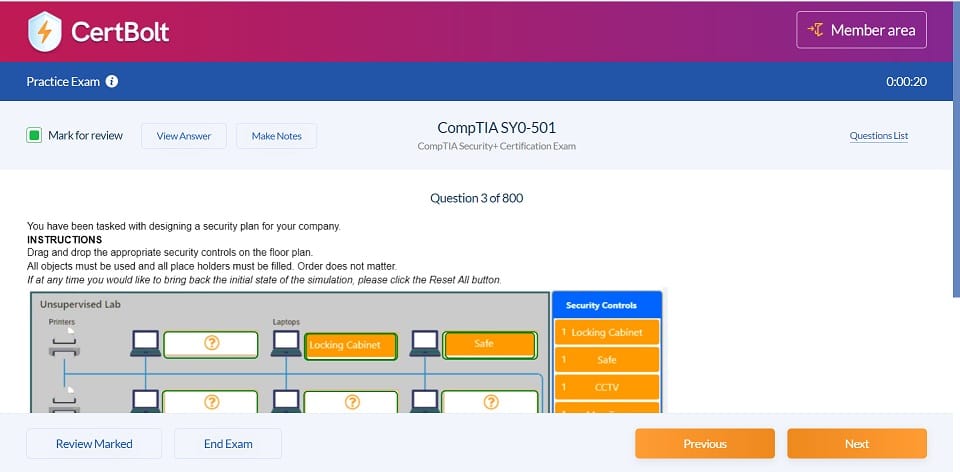Click the laptop icon beside the Safe placeholder
Screen dimensions: 960x472
click(425, 344)
